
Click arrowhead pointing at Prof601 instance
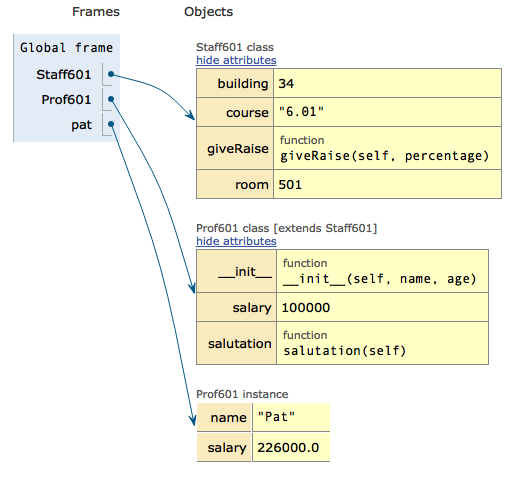click(192, 420)
